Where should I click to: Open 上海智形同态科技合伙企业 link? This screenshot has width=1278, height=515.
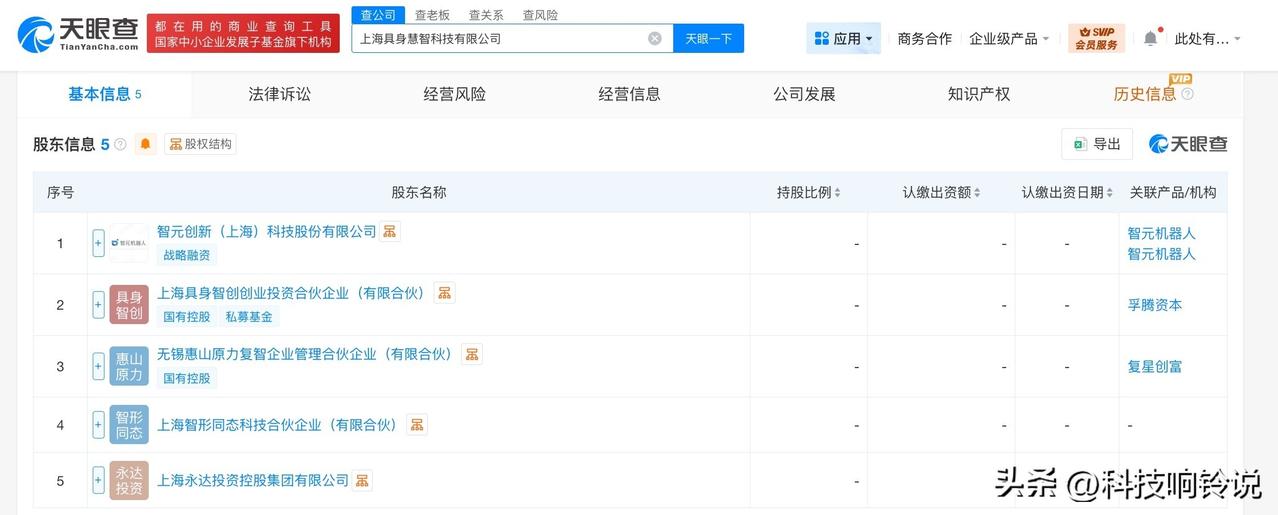point(280,424)
